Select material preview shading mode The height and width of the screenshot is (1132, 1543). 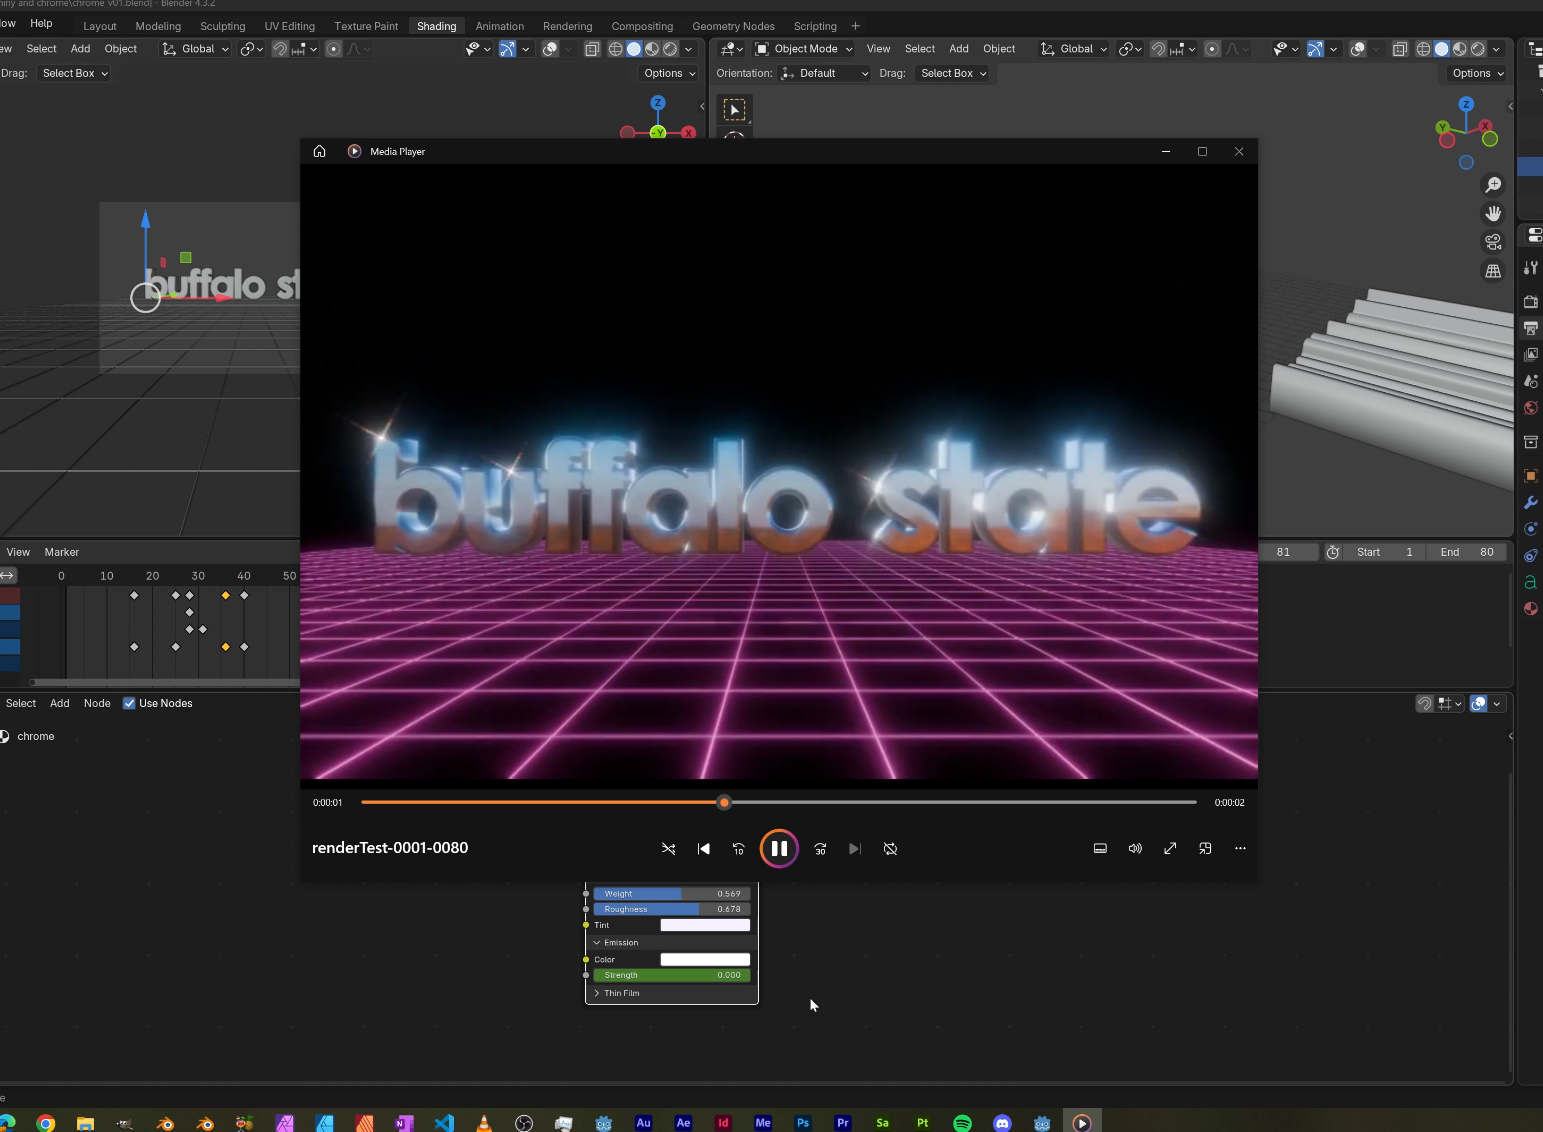point(1459,48)
